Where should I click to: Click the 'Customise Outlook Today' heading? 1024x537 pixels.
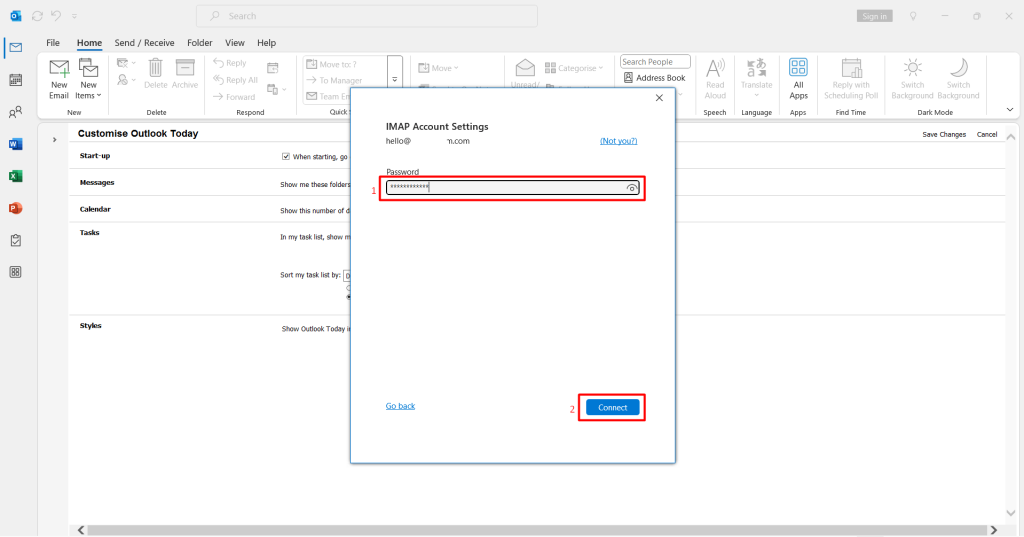click(138, 133)
